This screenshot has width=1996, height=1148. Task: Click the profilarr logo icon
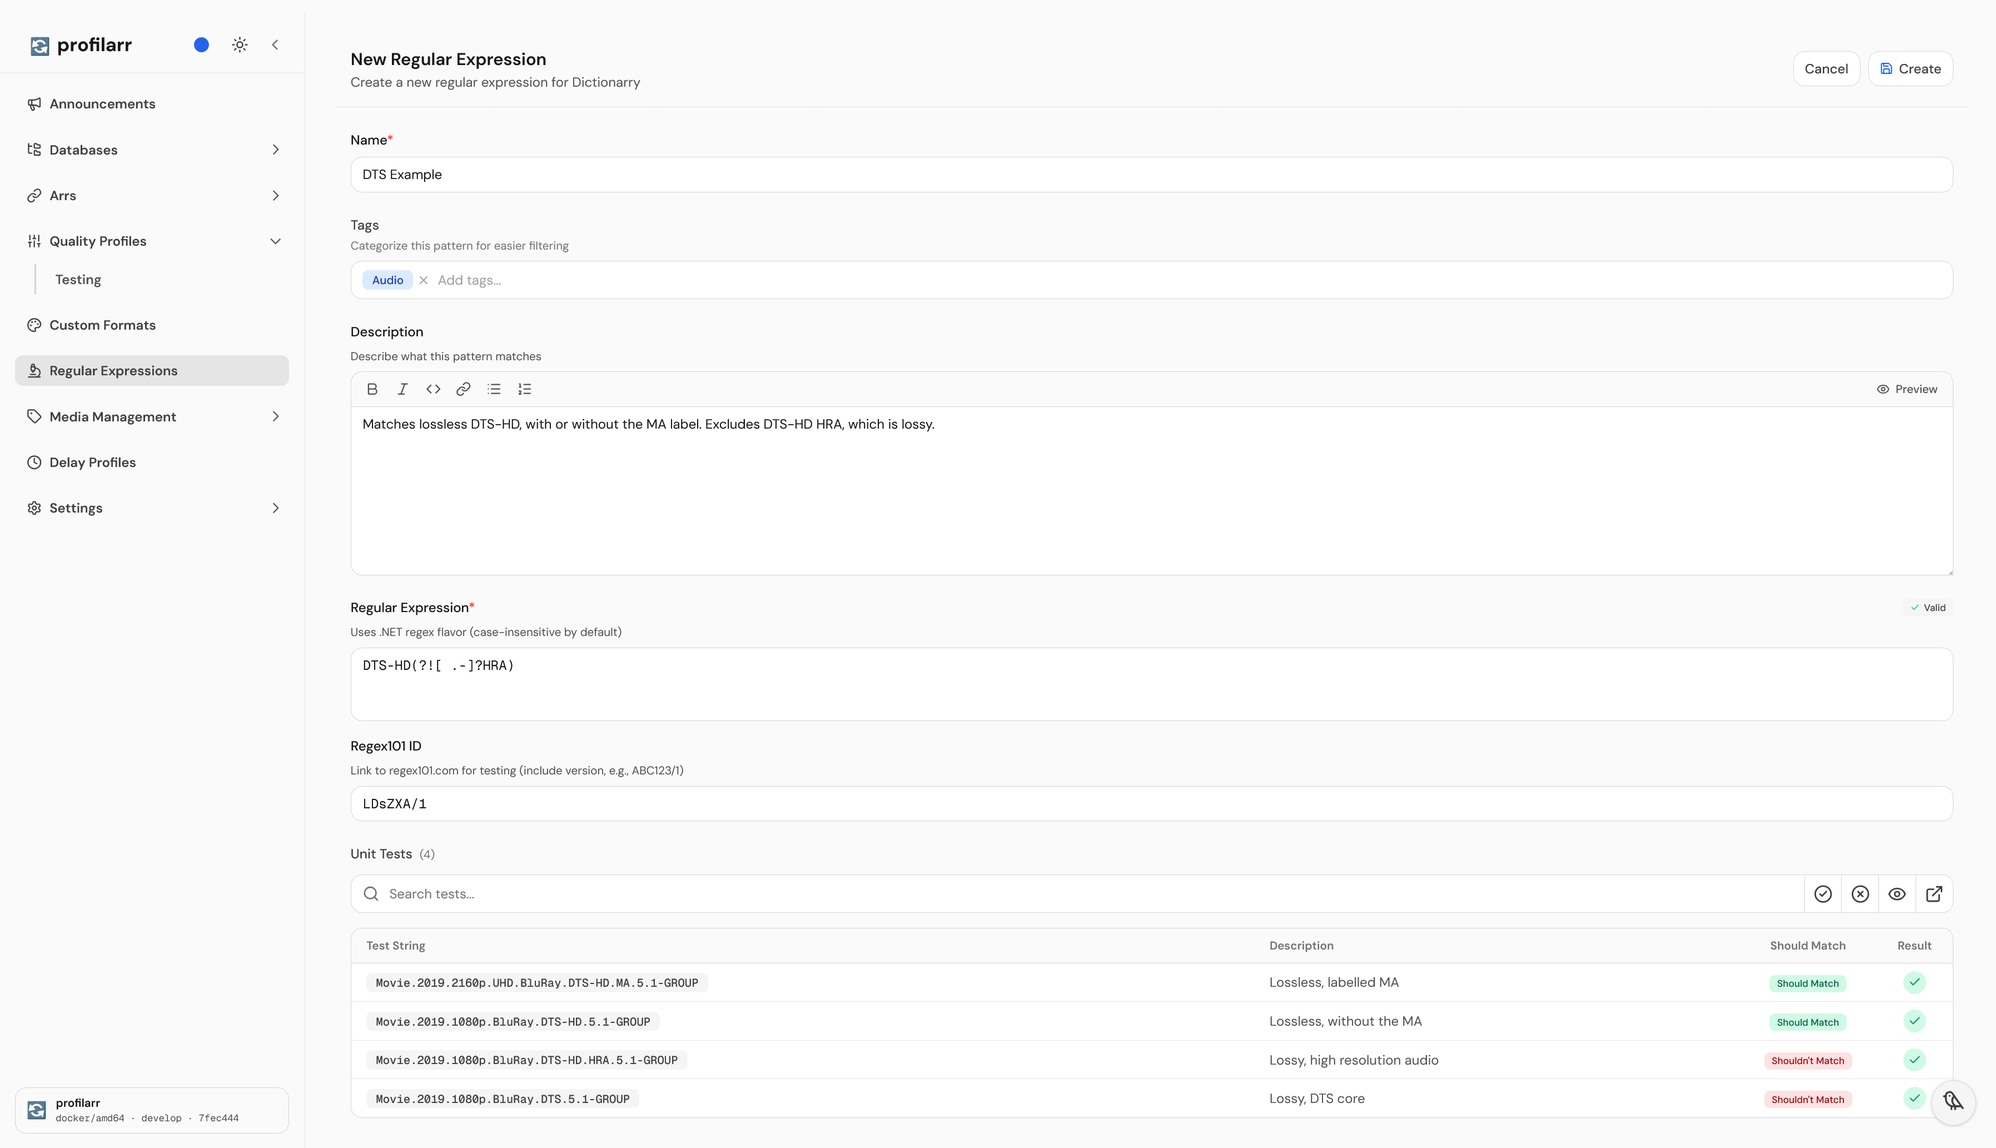[39, 46]
